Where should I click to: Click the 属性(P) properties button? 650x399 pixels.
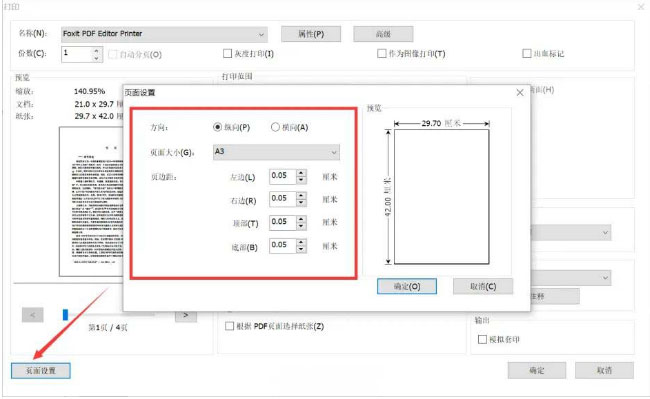pyautogui.click(x=311, y=34)
